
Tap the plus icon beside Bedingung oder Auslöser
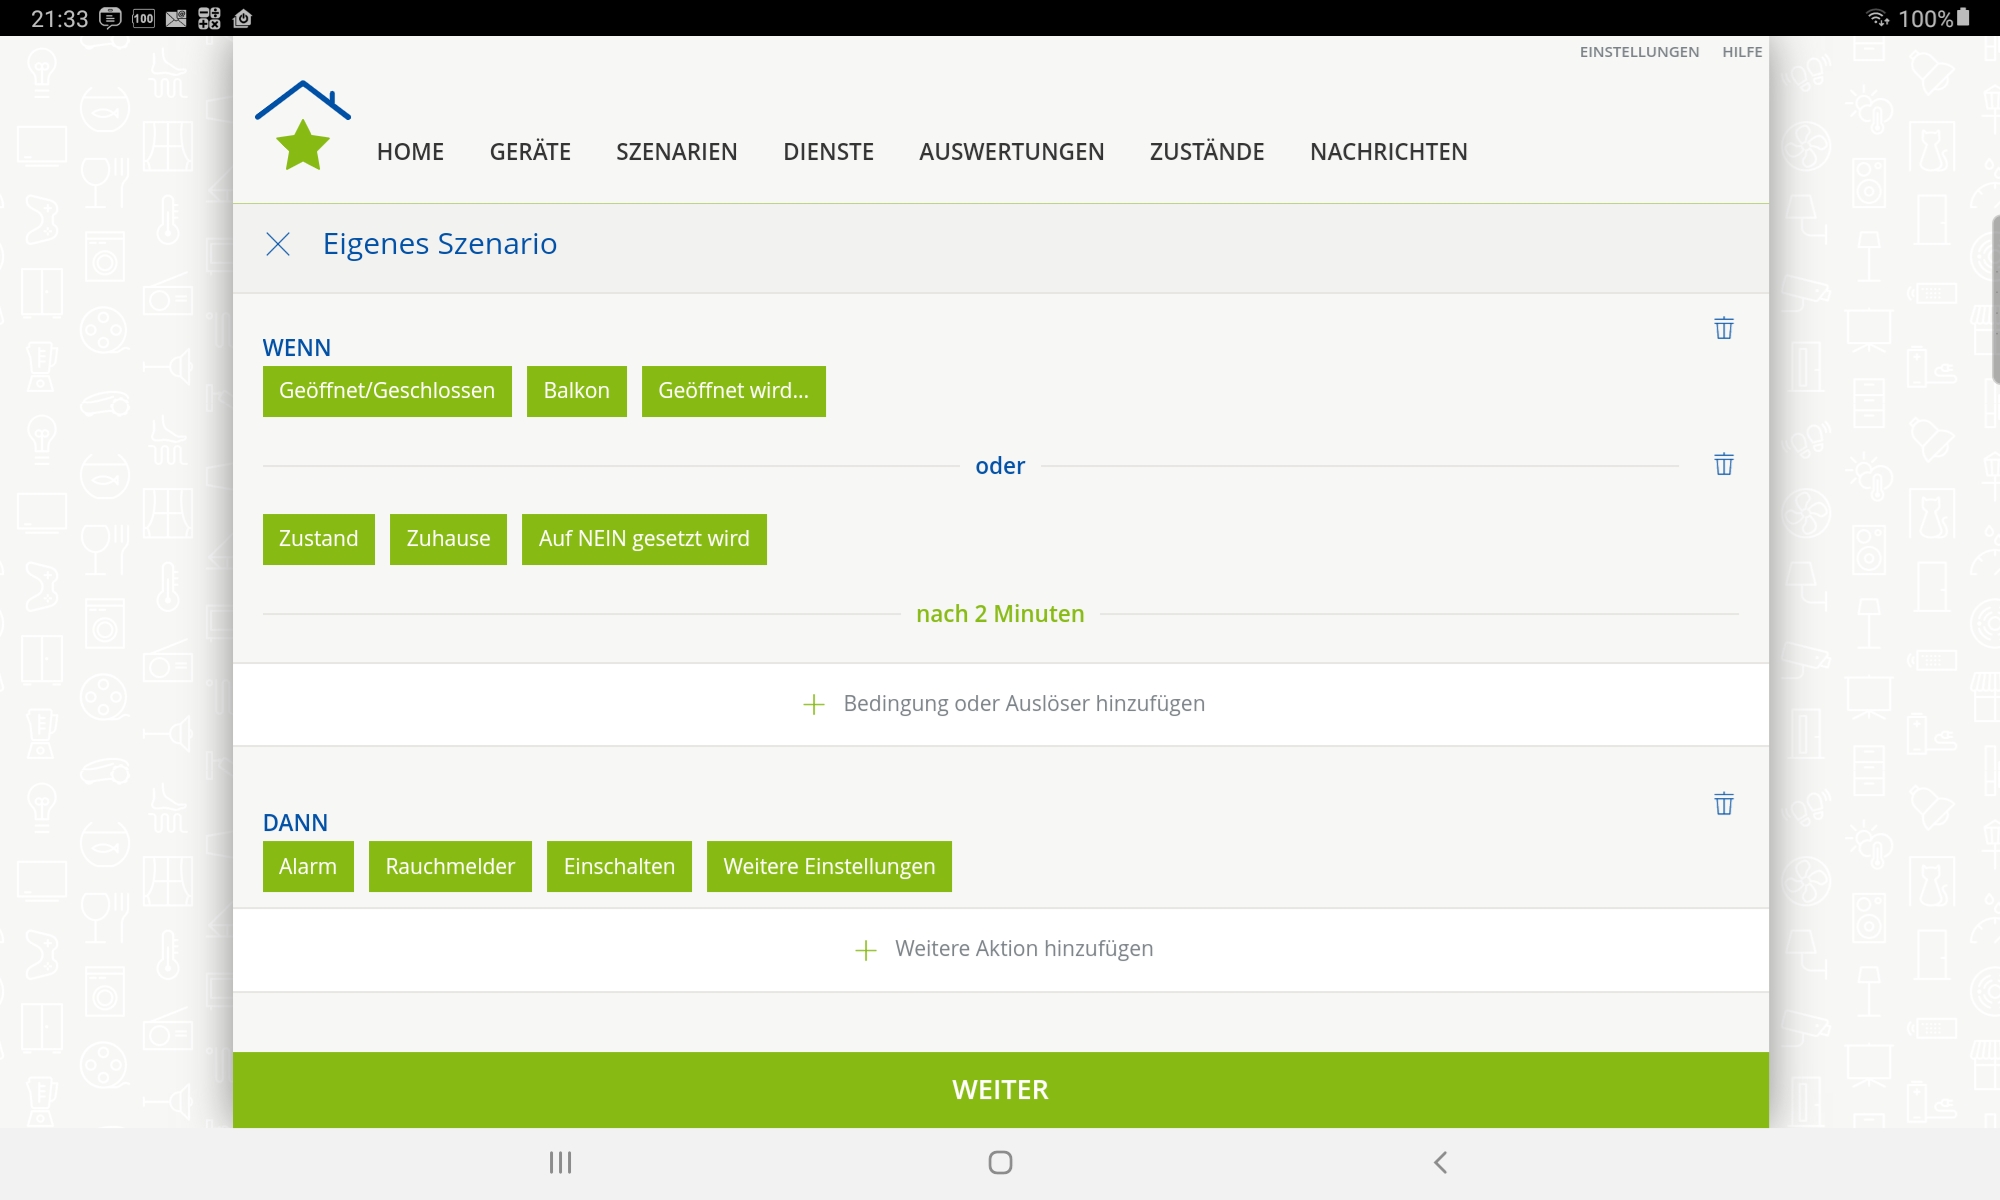[814, 704]
